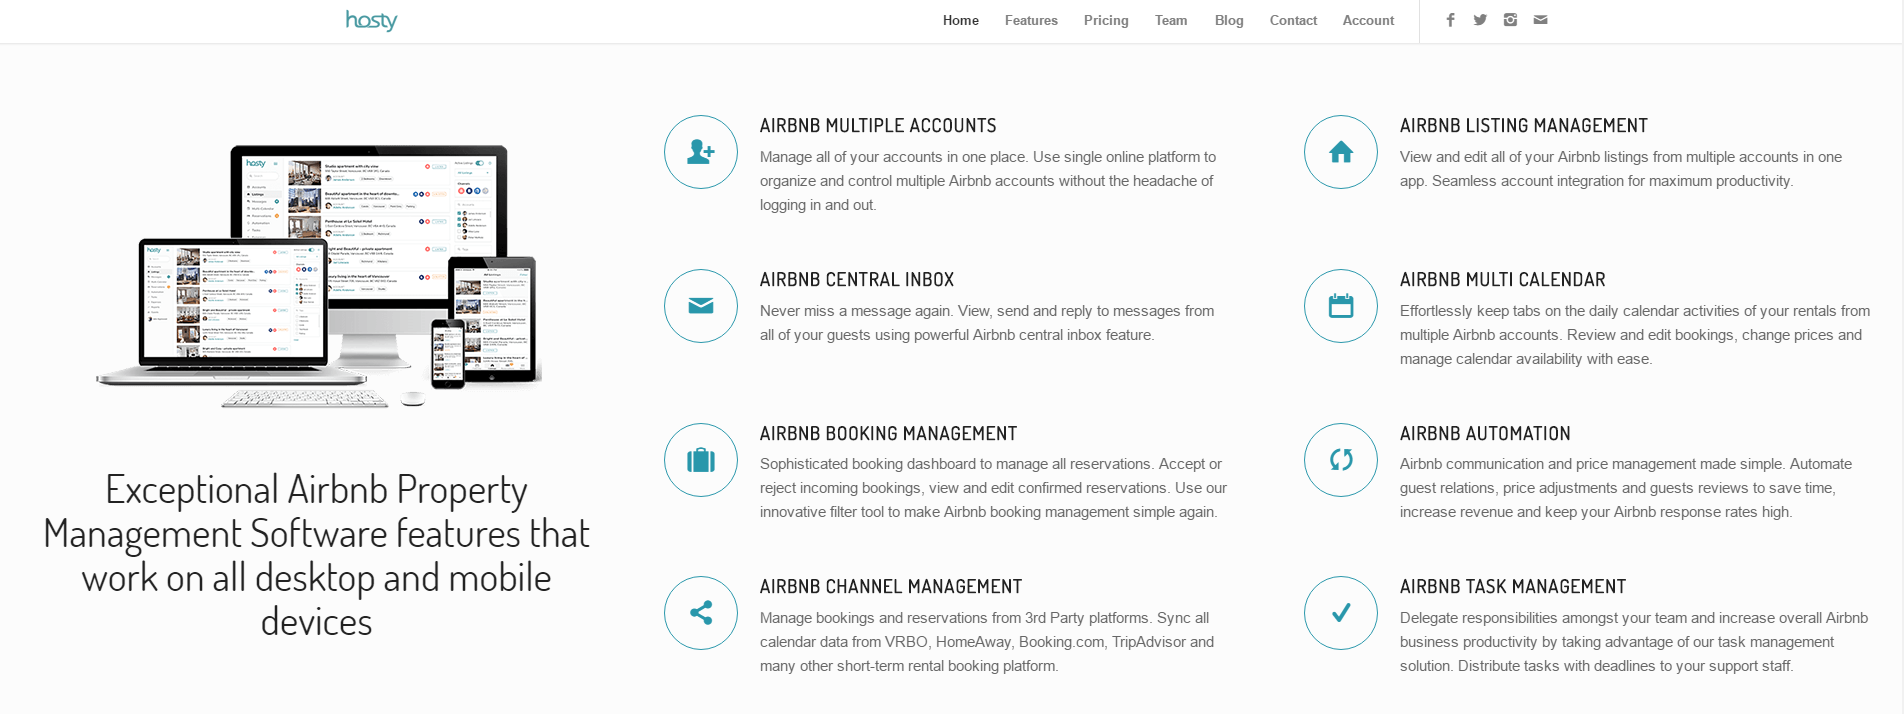Click the 'Delegate responsibilities amongst your team' text
Image resolution: width=1904 pixels, height=714 pixels.
click(x=1634, y=642)
